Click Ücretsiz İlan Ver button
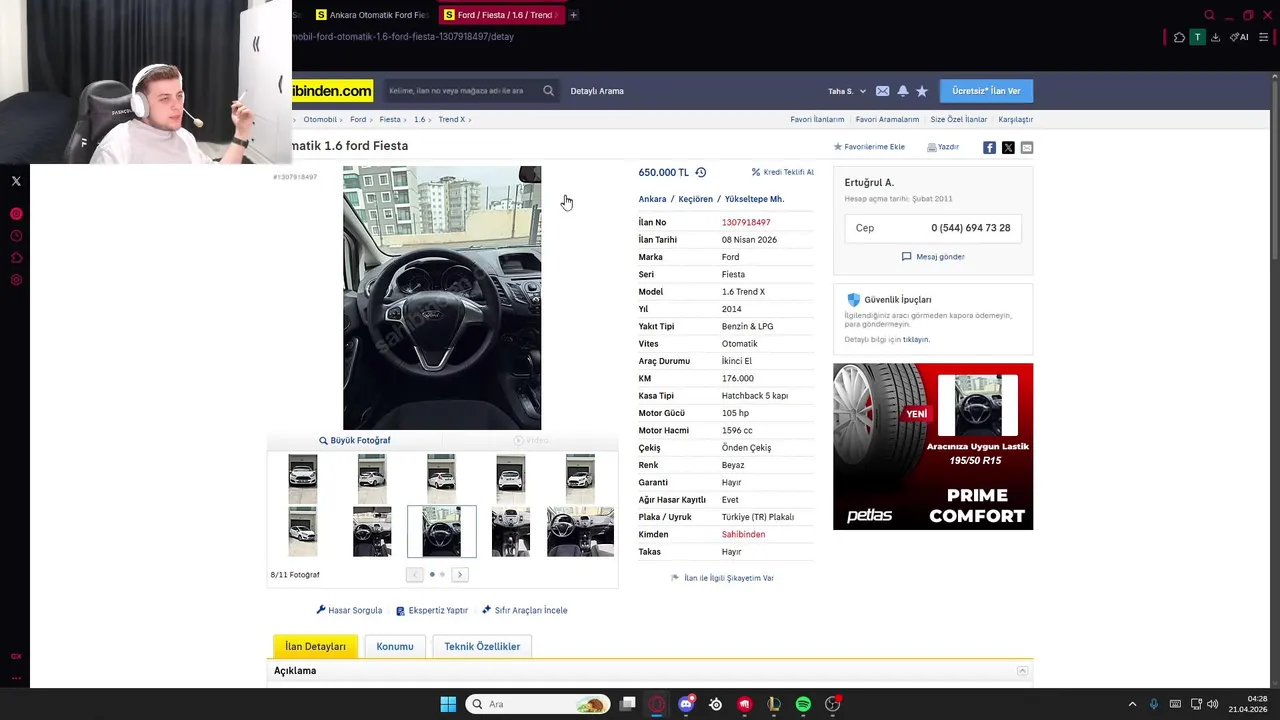 [x=986, y=91]
